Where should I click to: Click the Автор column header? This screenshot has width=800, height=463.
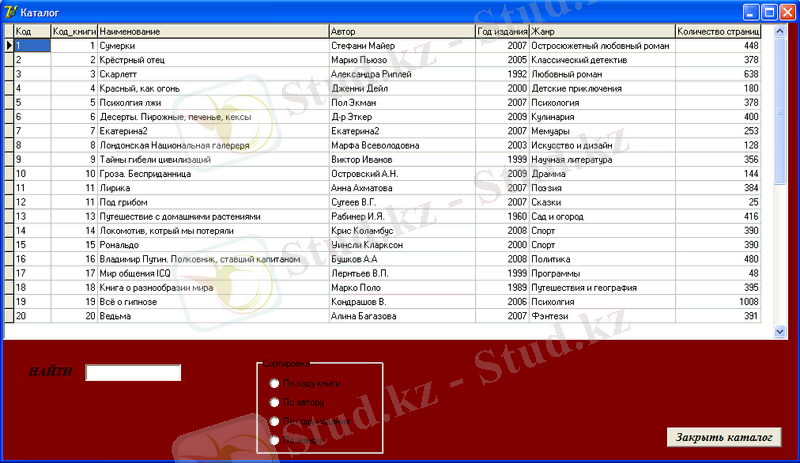coord(403,31)
